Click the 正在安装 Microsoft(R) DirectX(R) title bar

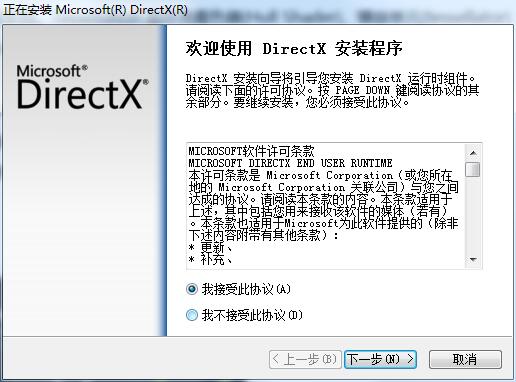click(258, 10)
